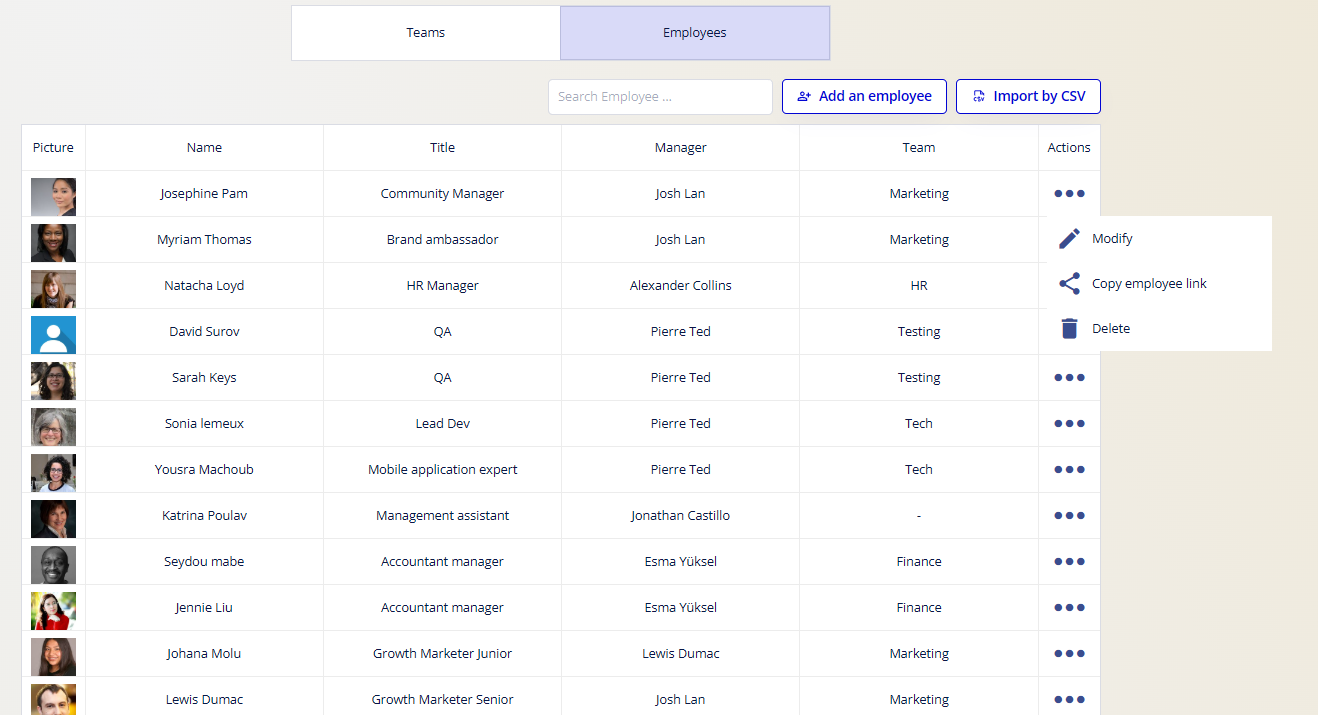Open actions menu for Seydou mabe

pos(1069,562)
